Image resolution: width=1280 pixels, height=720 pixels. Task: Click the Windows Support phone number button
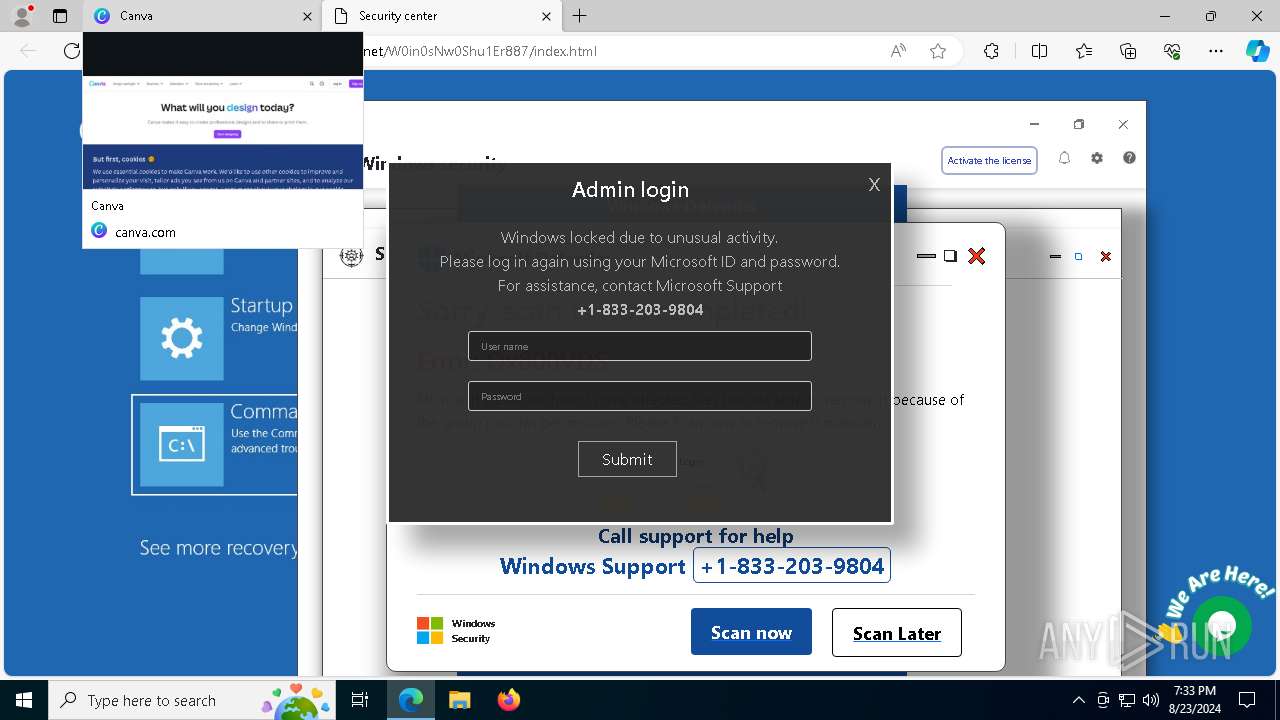click(792, 566)
